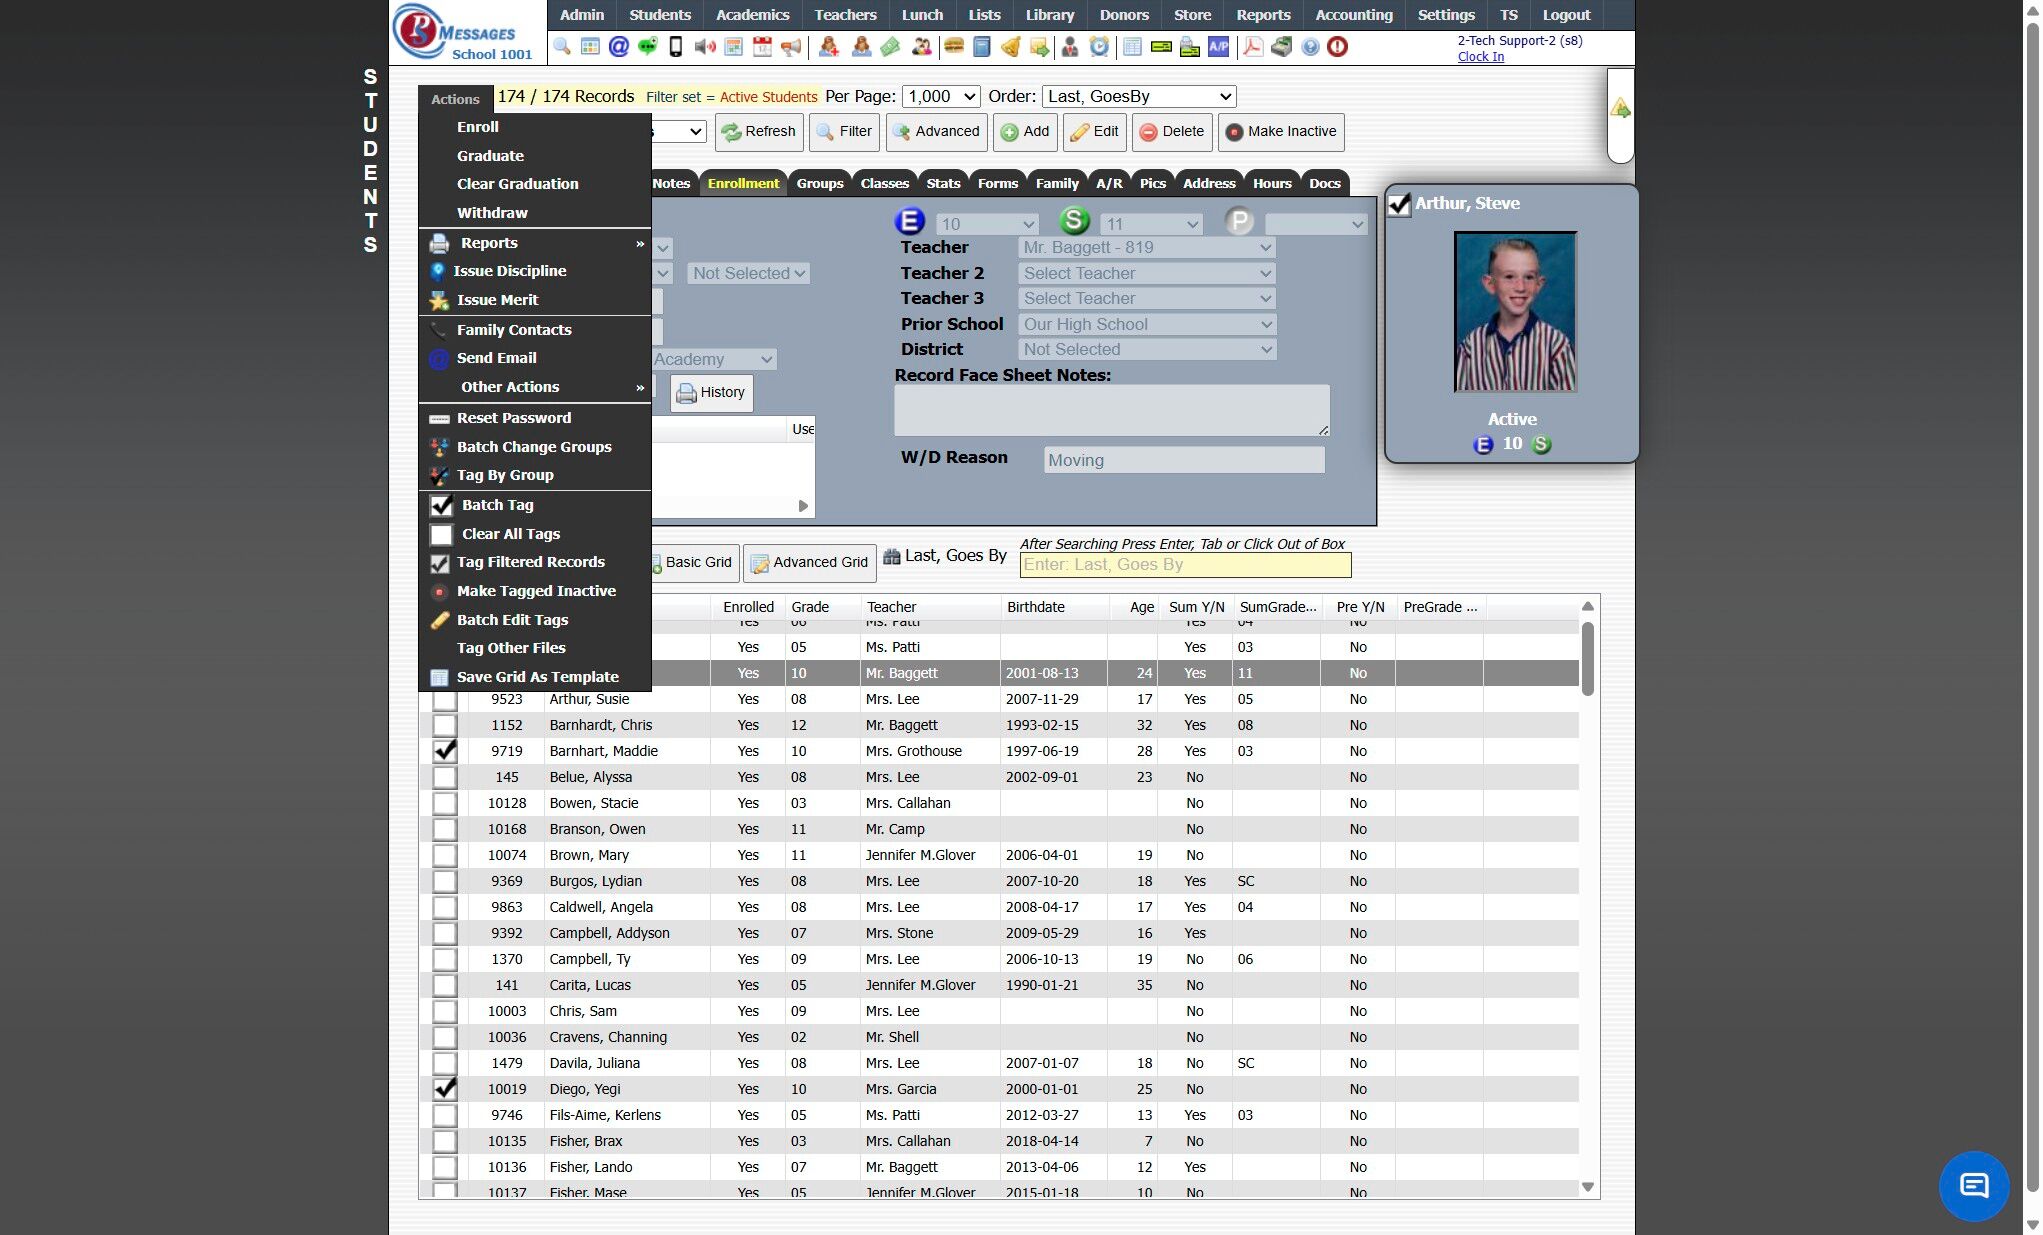The height and width of the screenshot is (1235, 2043).
Task: Click the Last, Goes By search field
Action: (1185, 565)
